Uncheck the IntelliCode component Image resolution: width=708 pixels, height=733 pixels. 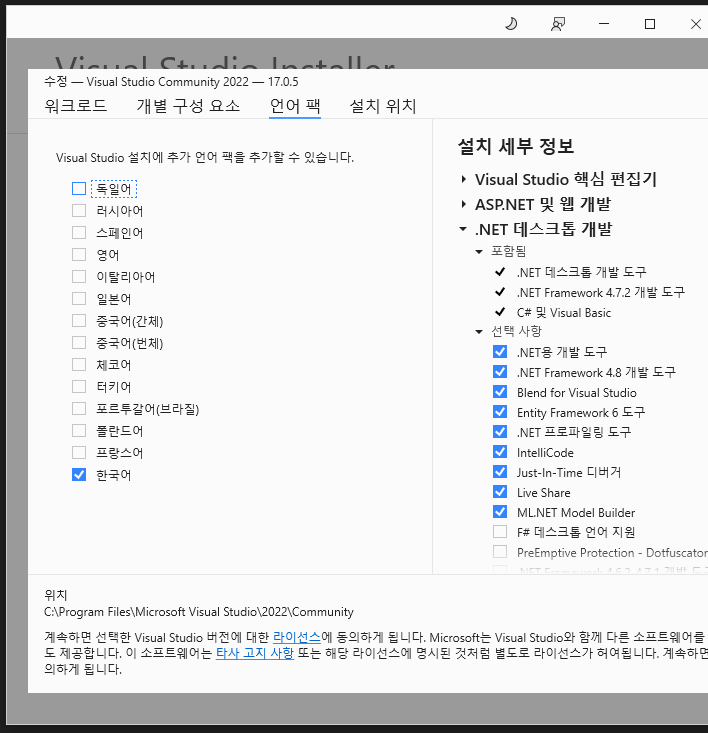click(x=500, y=452)
